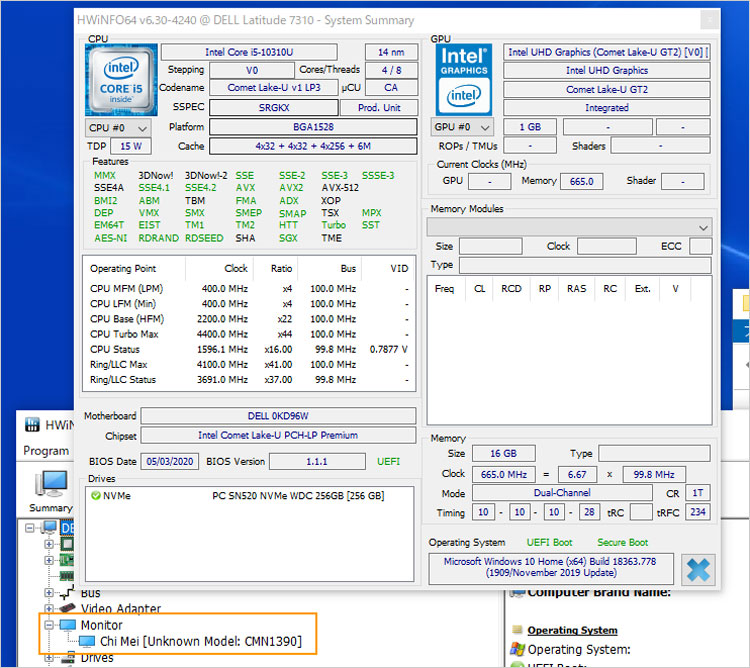This screenshot has height=668, width=750.
Task: Expand the Bus tree node
Action: tap(49, 592)
